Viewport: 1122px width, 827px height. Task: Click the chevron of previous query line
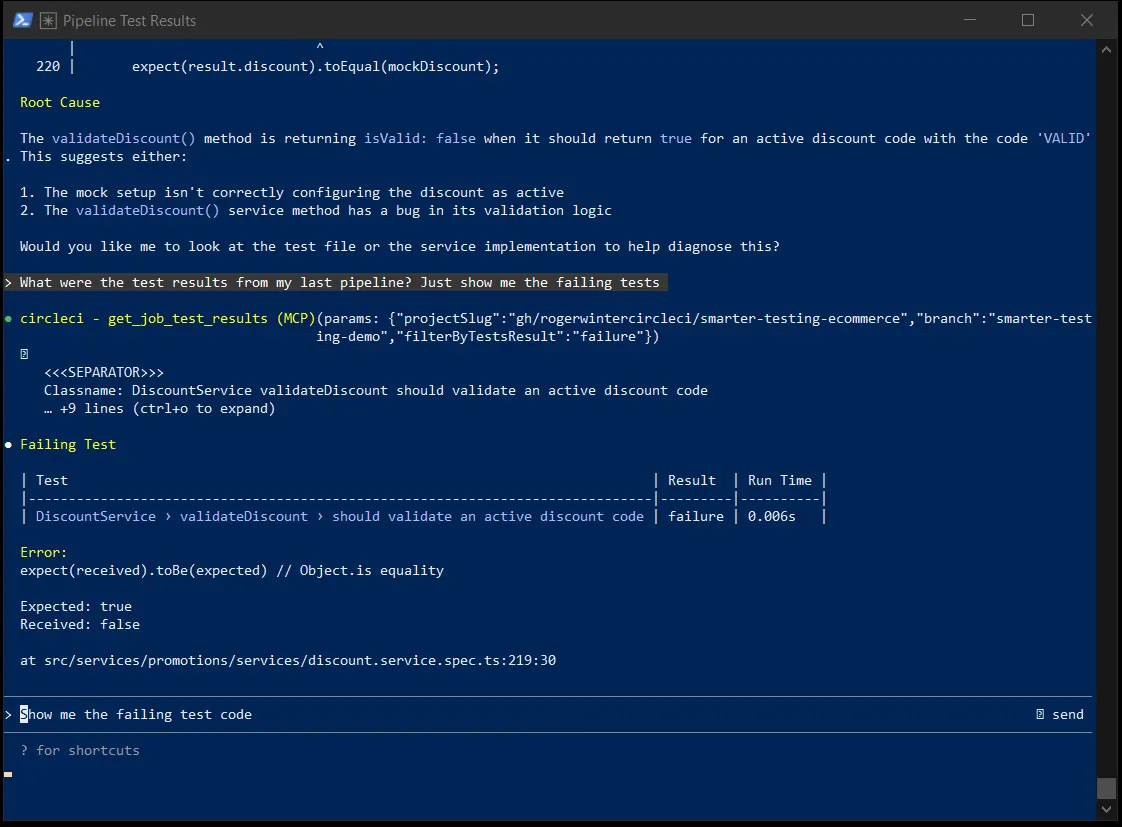coord(8,283)
